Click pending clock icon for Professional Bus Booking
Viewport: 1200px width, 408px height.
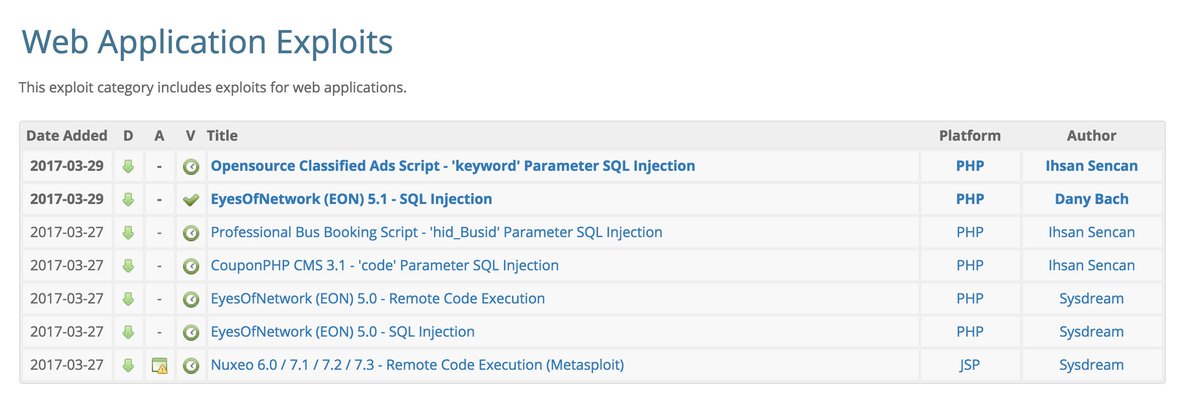point(190,232)
